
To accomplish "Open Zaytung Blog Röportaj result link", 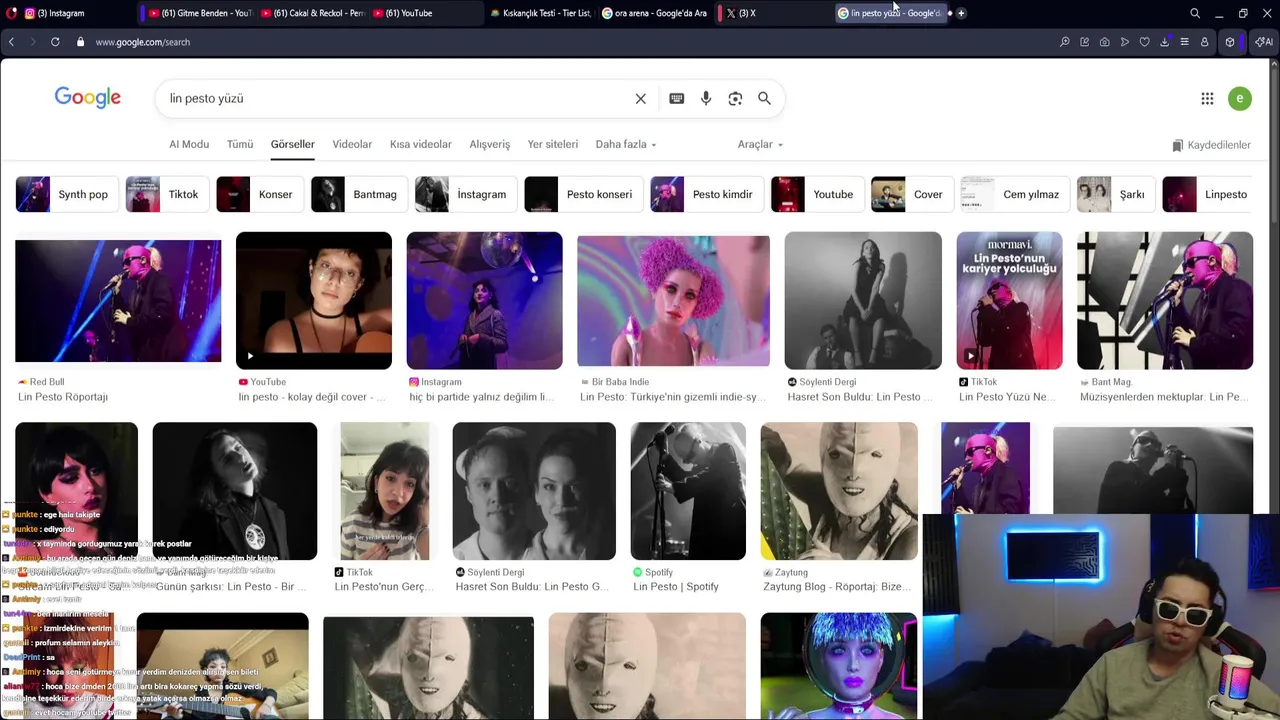I will pyautogui.click(x=838, y=587).
